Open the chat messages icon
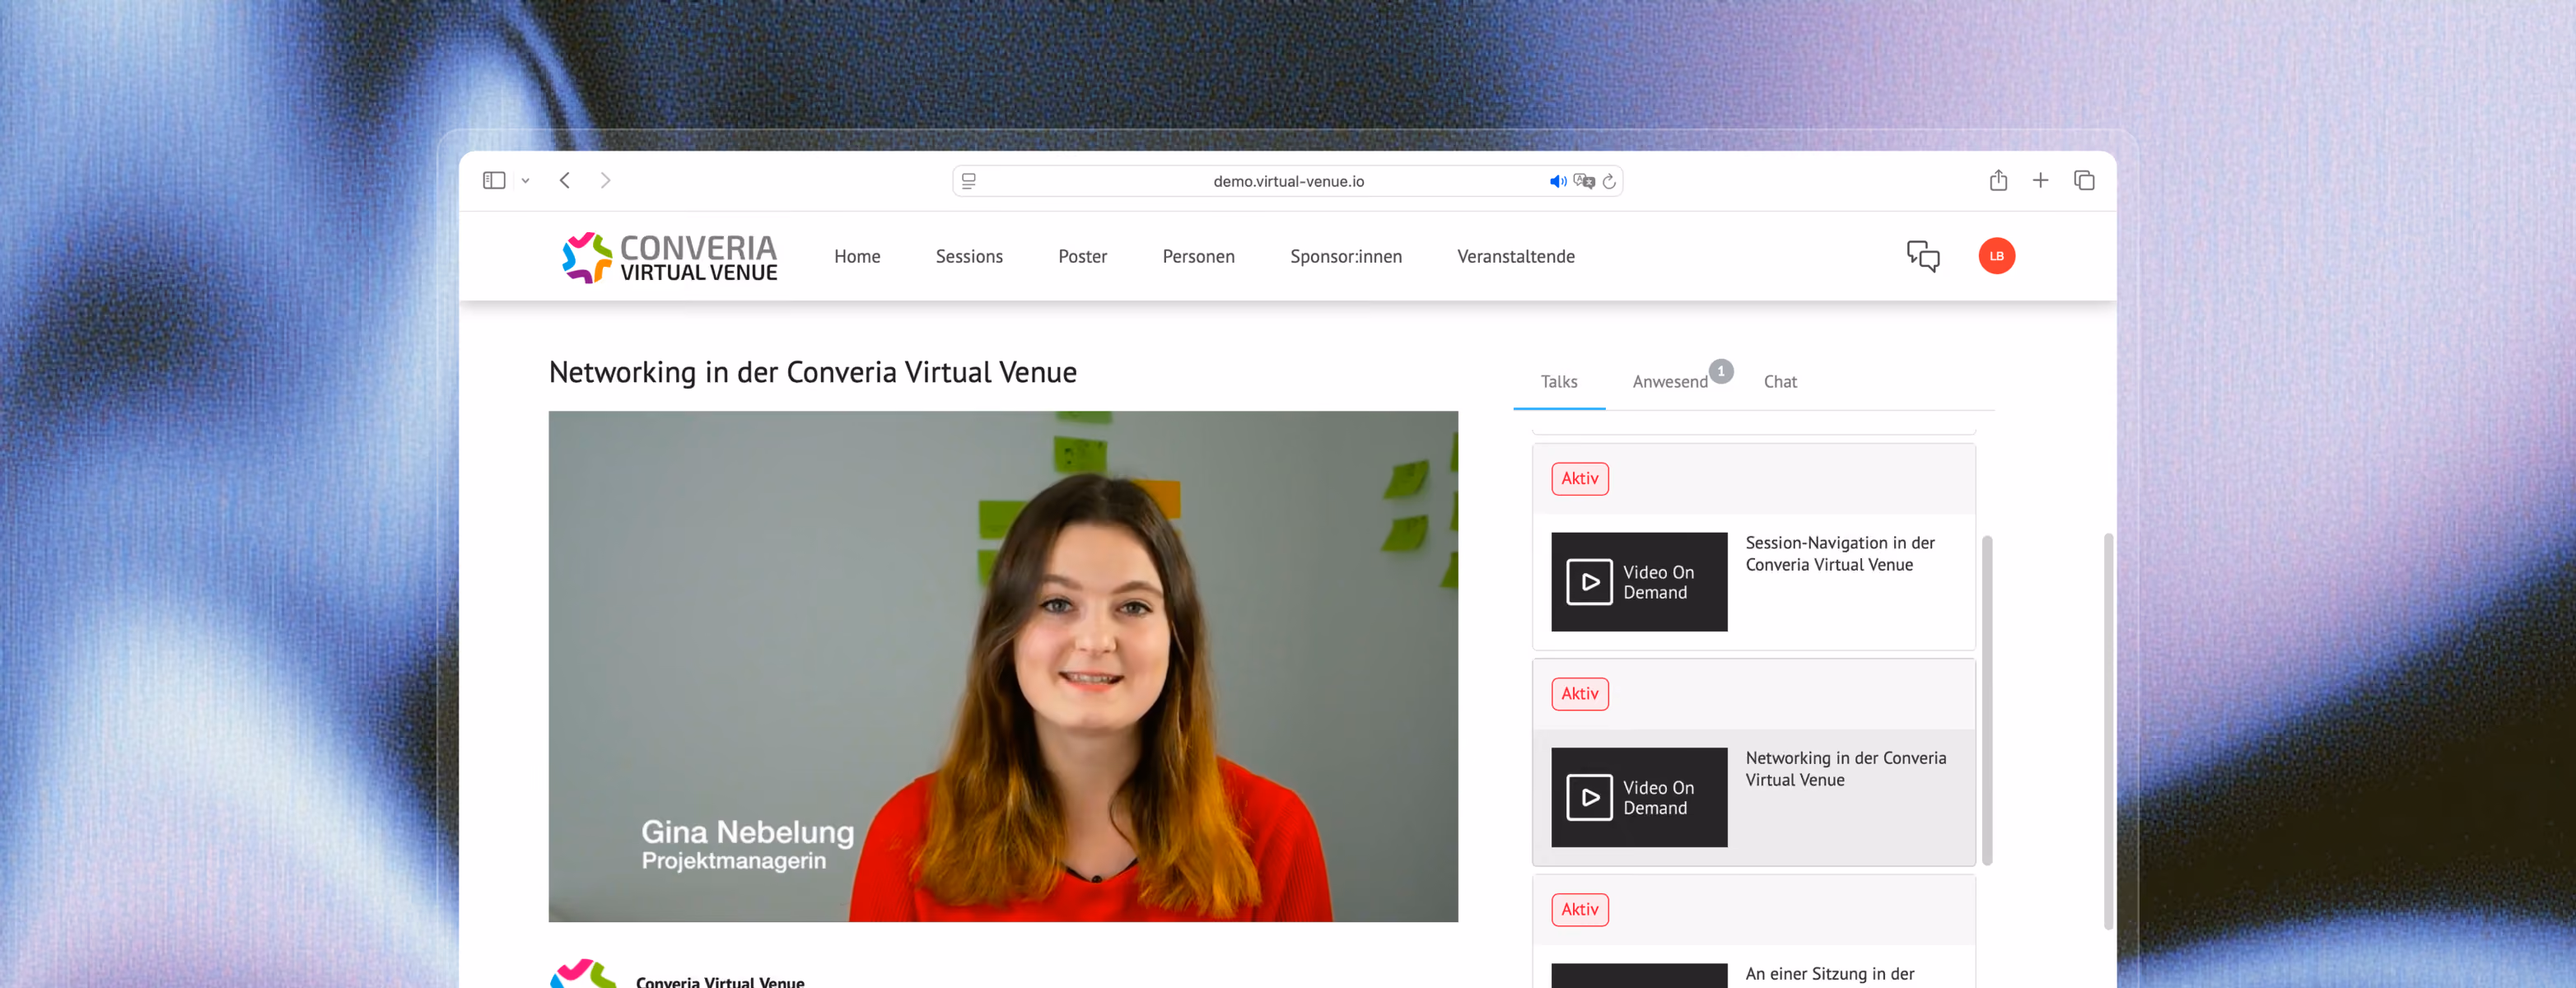The height and width of the screenshot is (988, 2576). [1923, 256]
